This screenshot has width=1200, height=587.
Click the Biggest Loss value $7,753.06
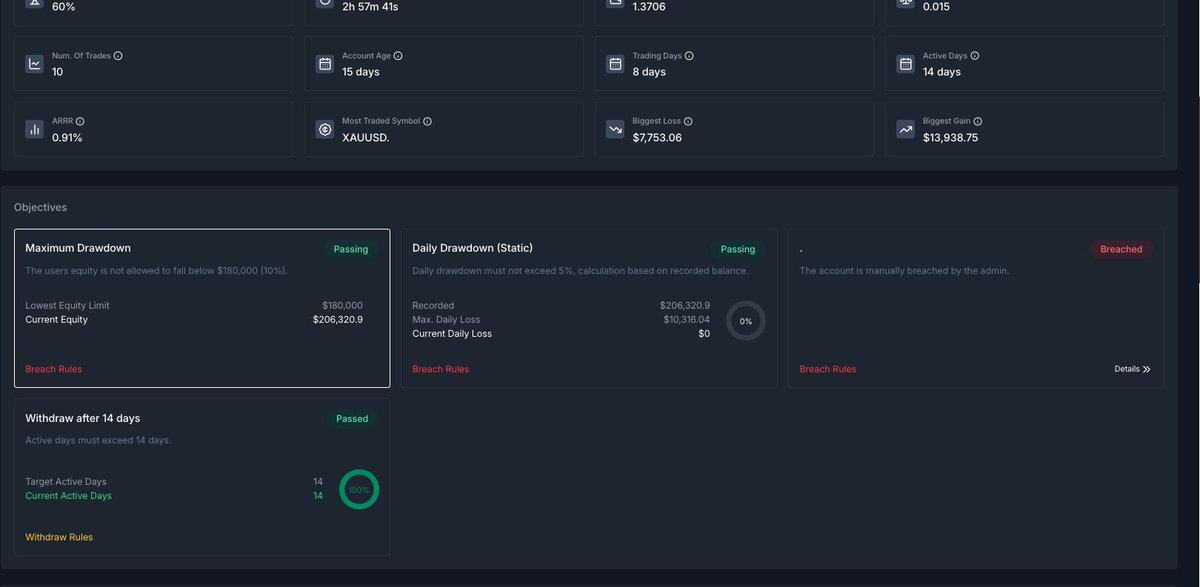(657, 138)
